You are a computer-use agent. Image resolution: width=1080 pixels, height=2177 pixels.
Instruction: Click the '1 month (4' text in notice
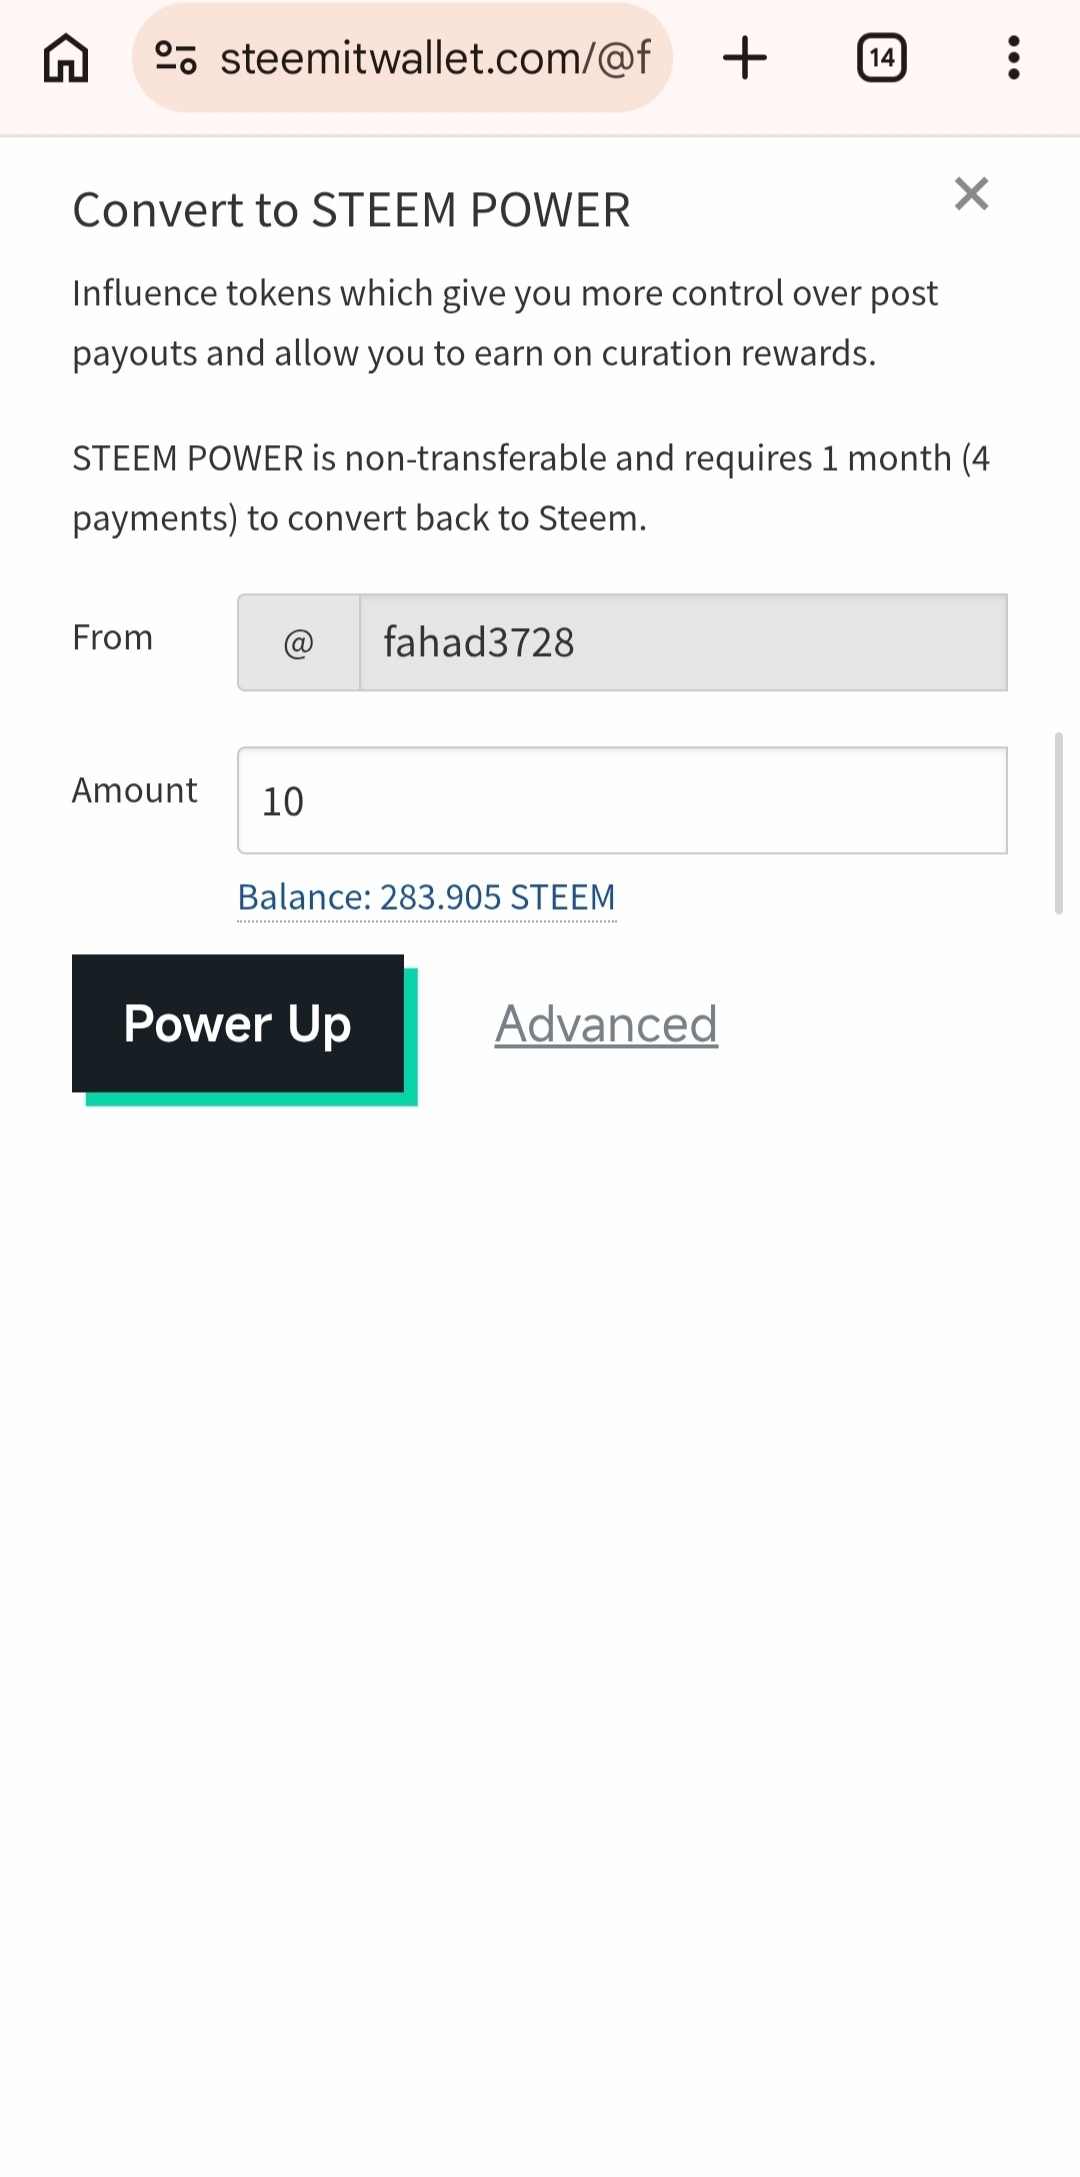[x=906, y=458]
